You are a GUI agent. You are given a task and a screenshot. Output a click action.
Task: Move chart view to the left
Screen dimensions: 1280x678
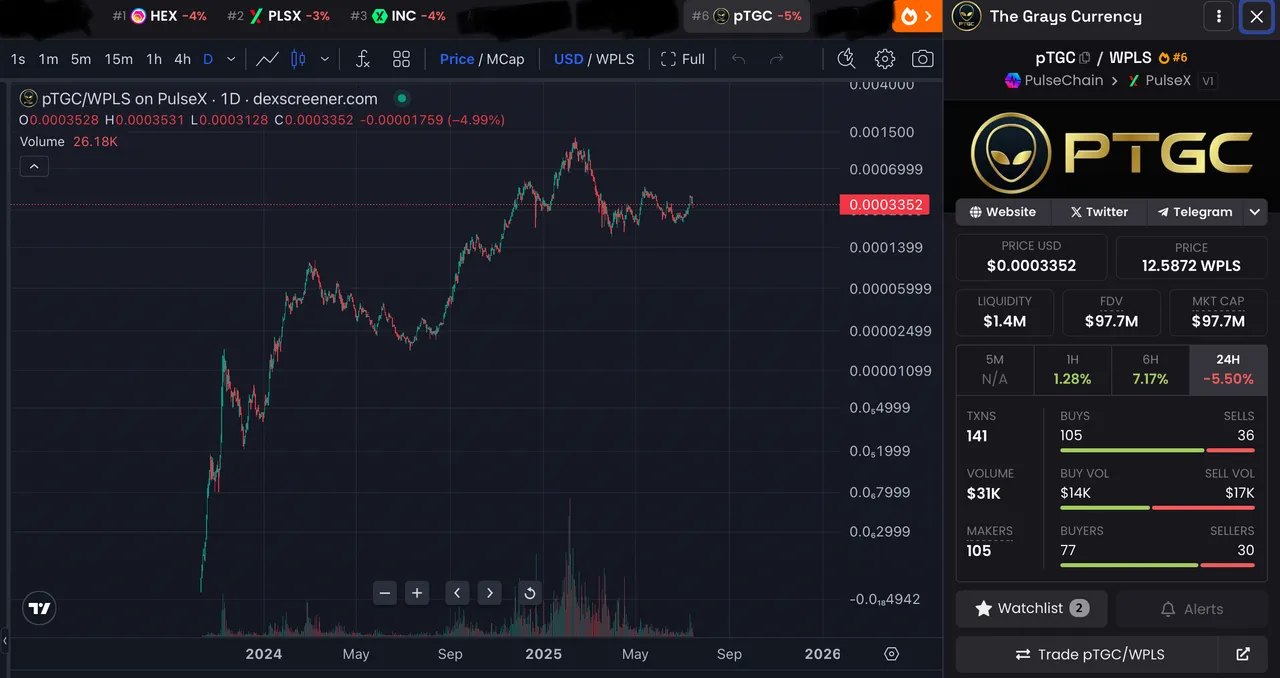(x=457, y=593)
